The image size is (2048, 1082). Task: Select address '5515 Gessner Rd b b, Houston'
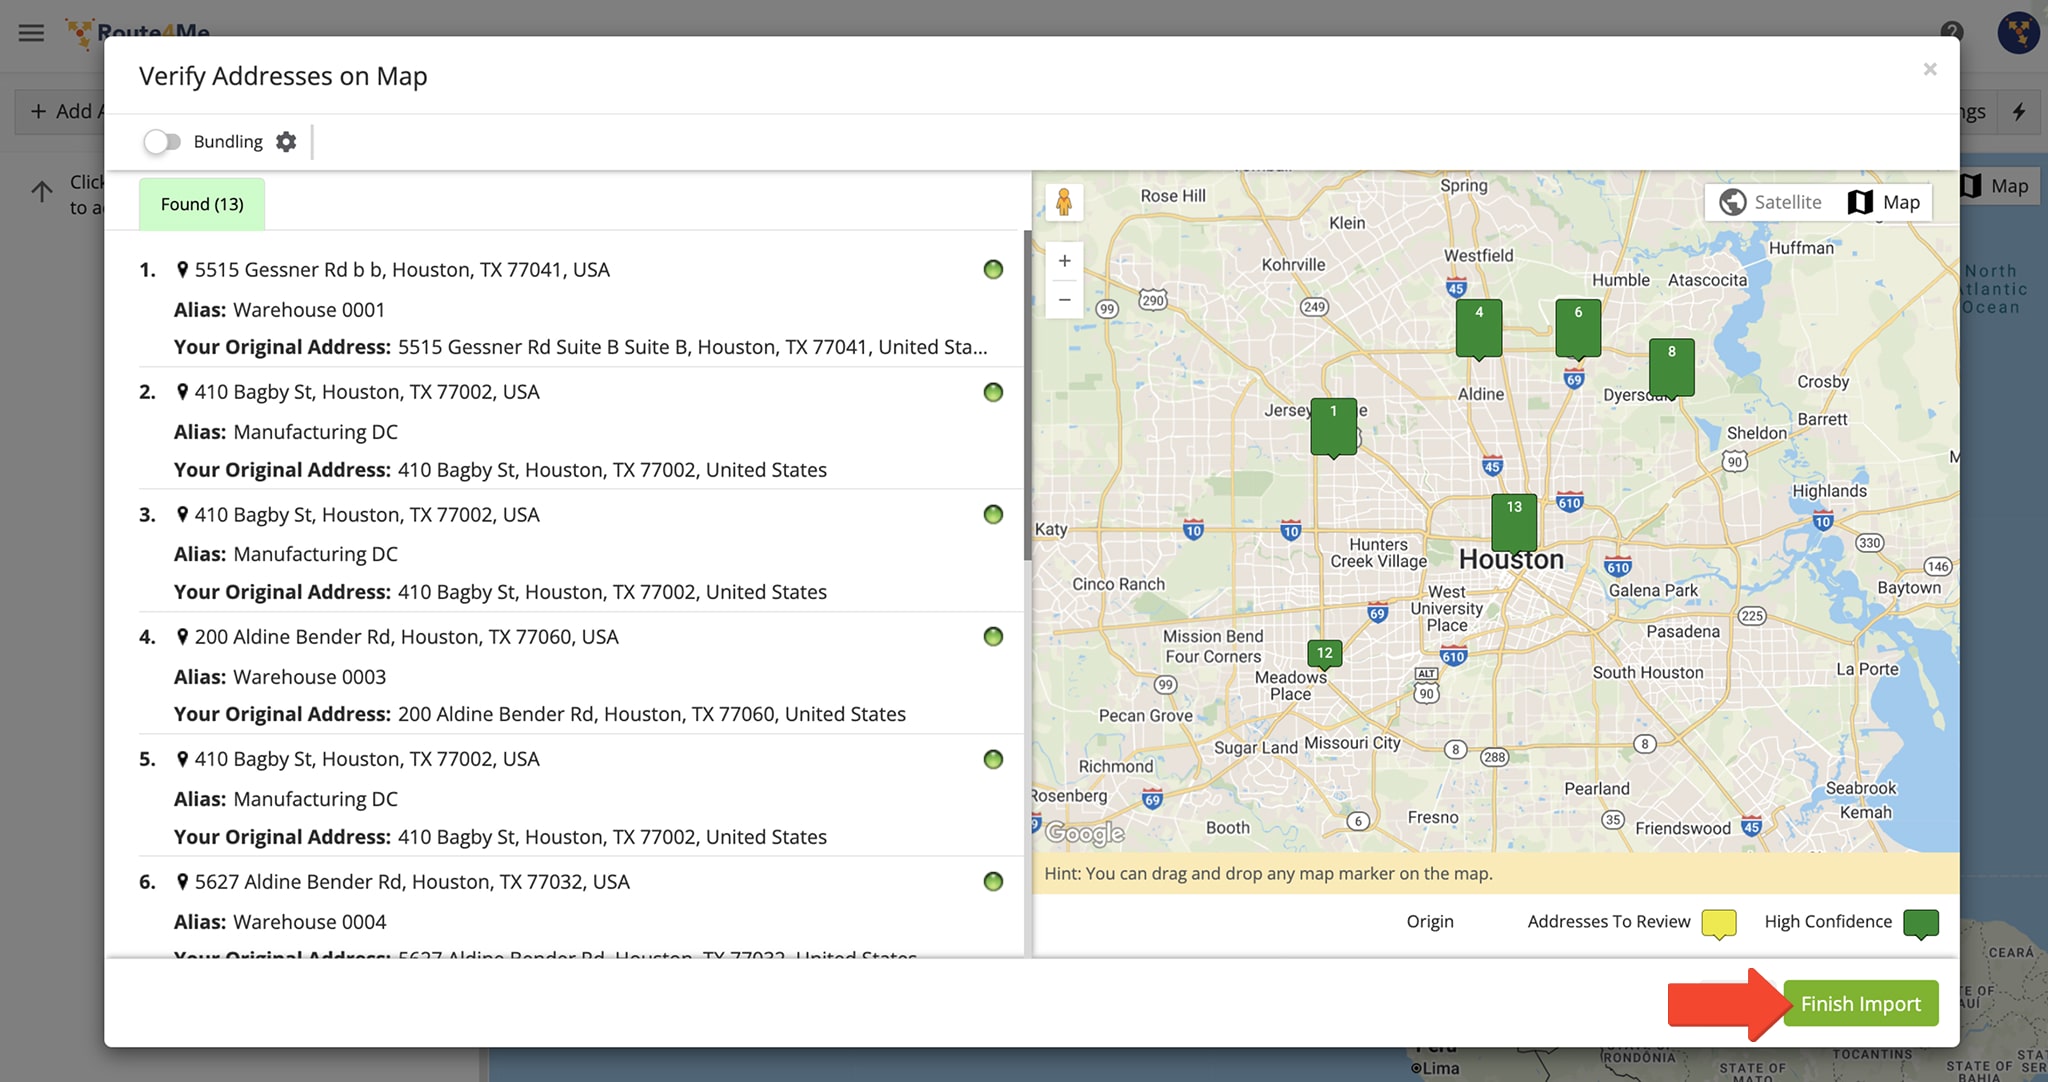tap(402, 270)
